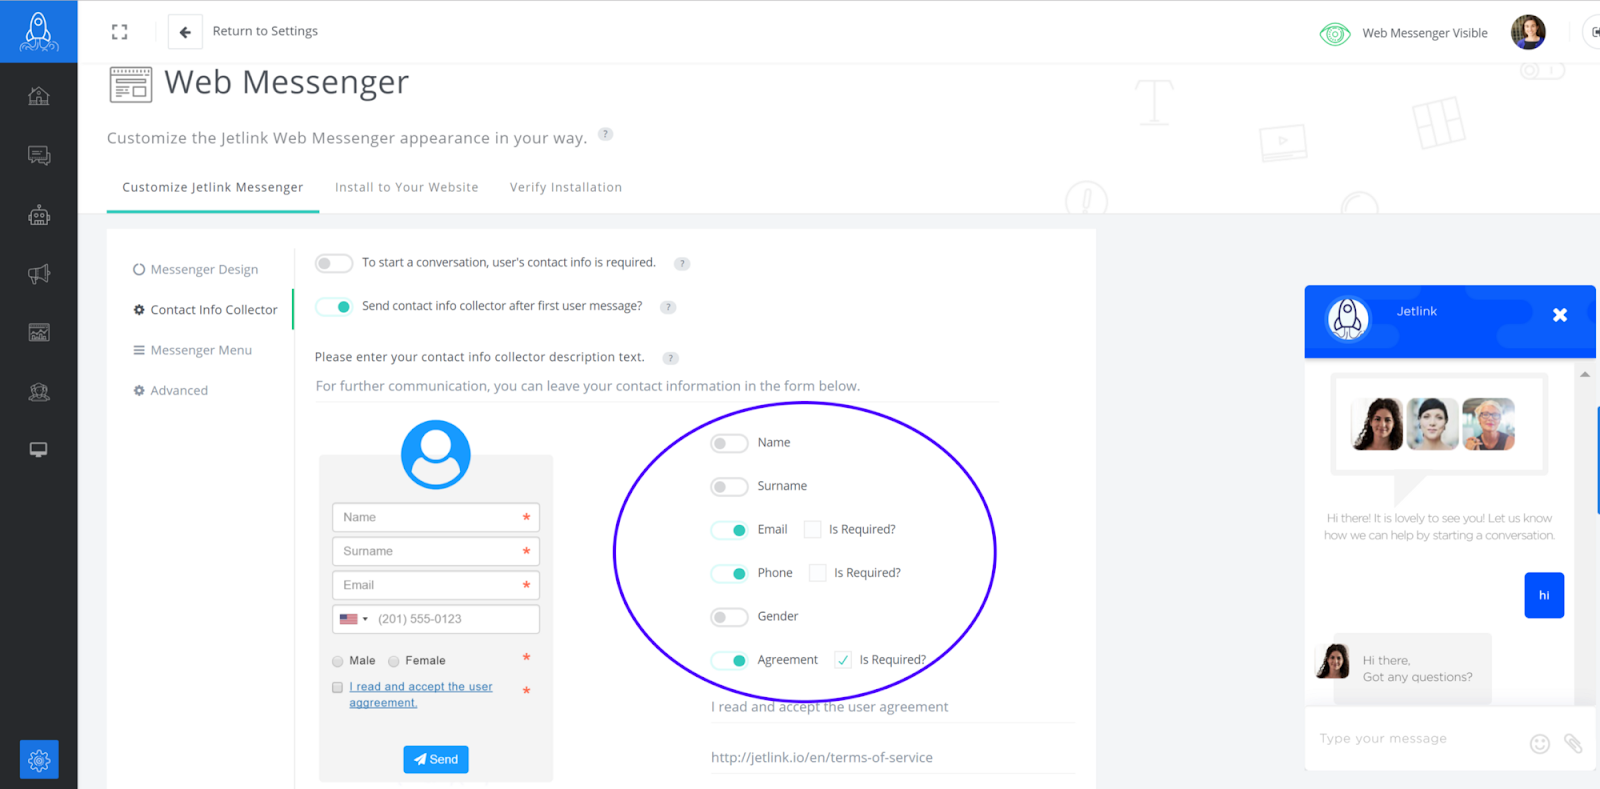The height and width of the screenshot is (789, 1600).
Task: Open the analytics chart sidebar icon
Action: click(x=38, y=332)
